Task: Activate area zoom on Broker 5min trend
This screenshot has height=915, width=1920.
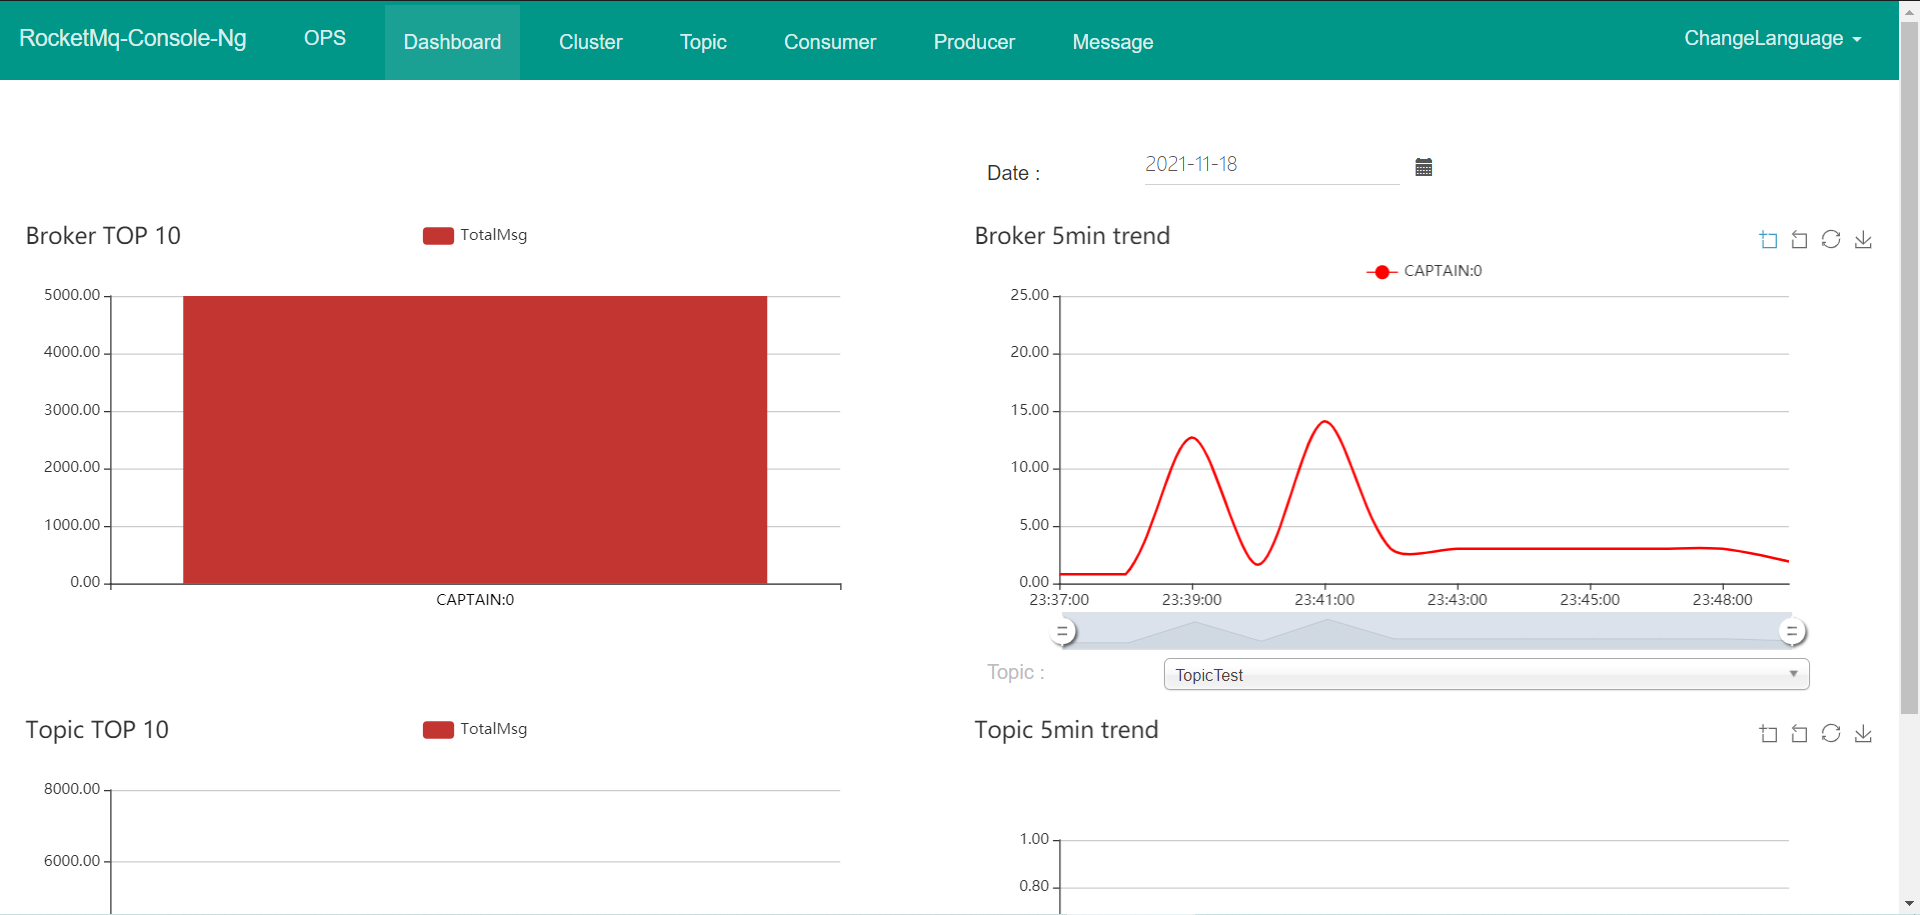Action: [x=1768, y=240]
